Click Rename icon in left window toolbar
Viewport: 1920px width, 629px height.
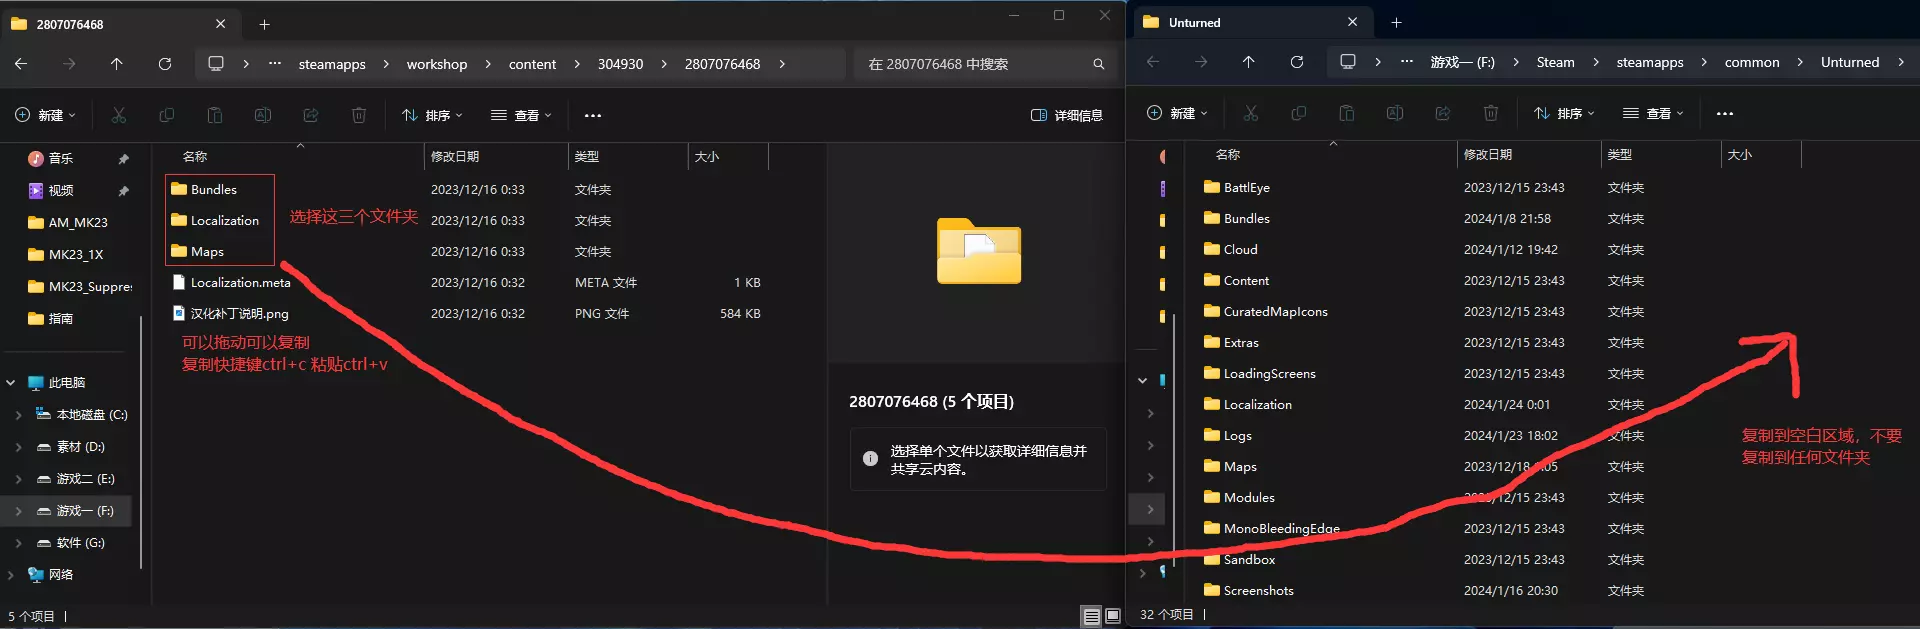(x=263, y=116)
